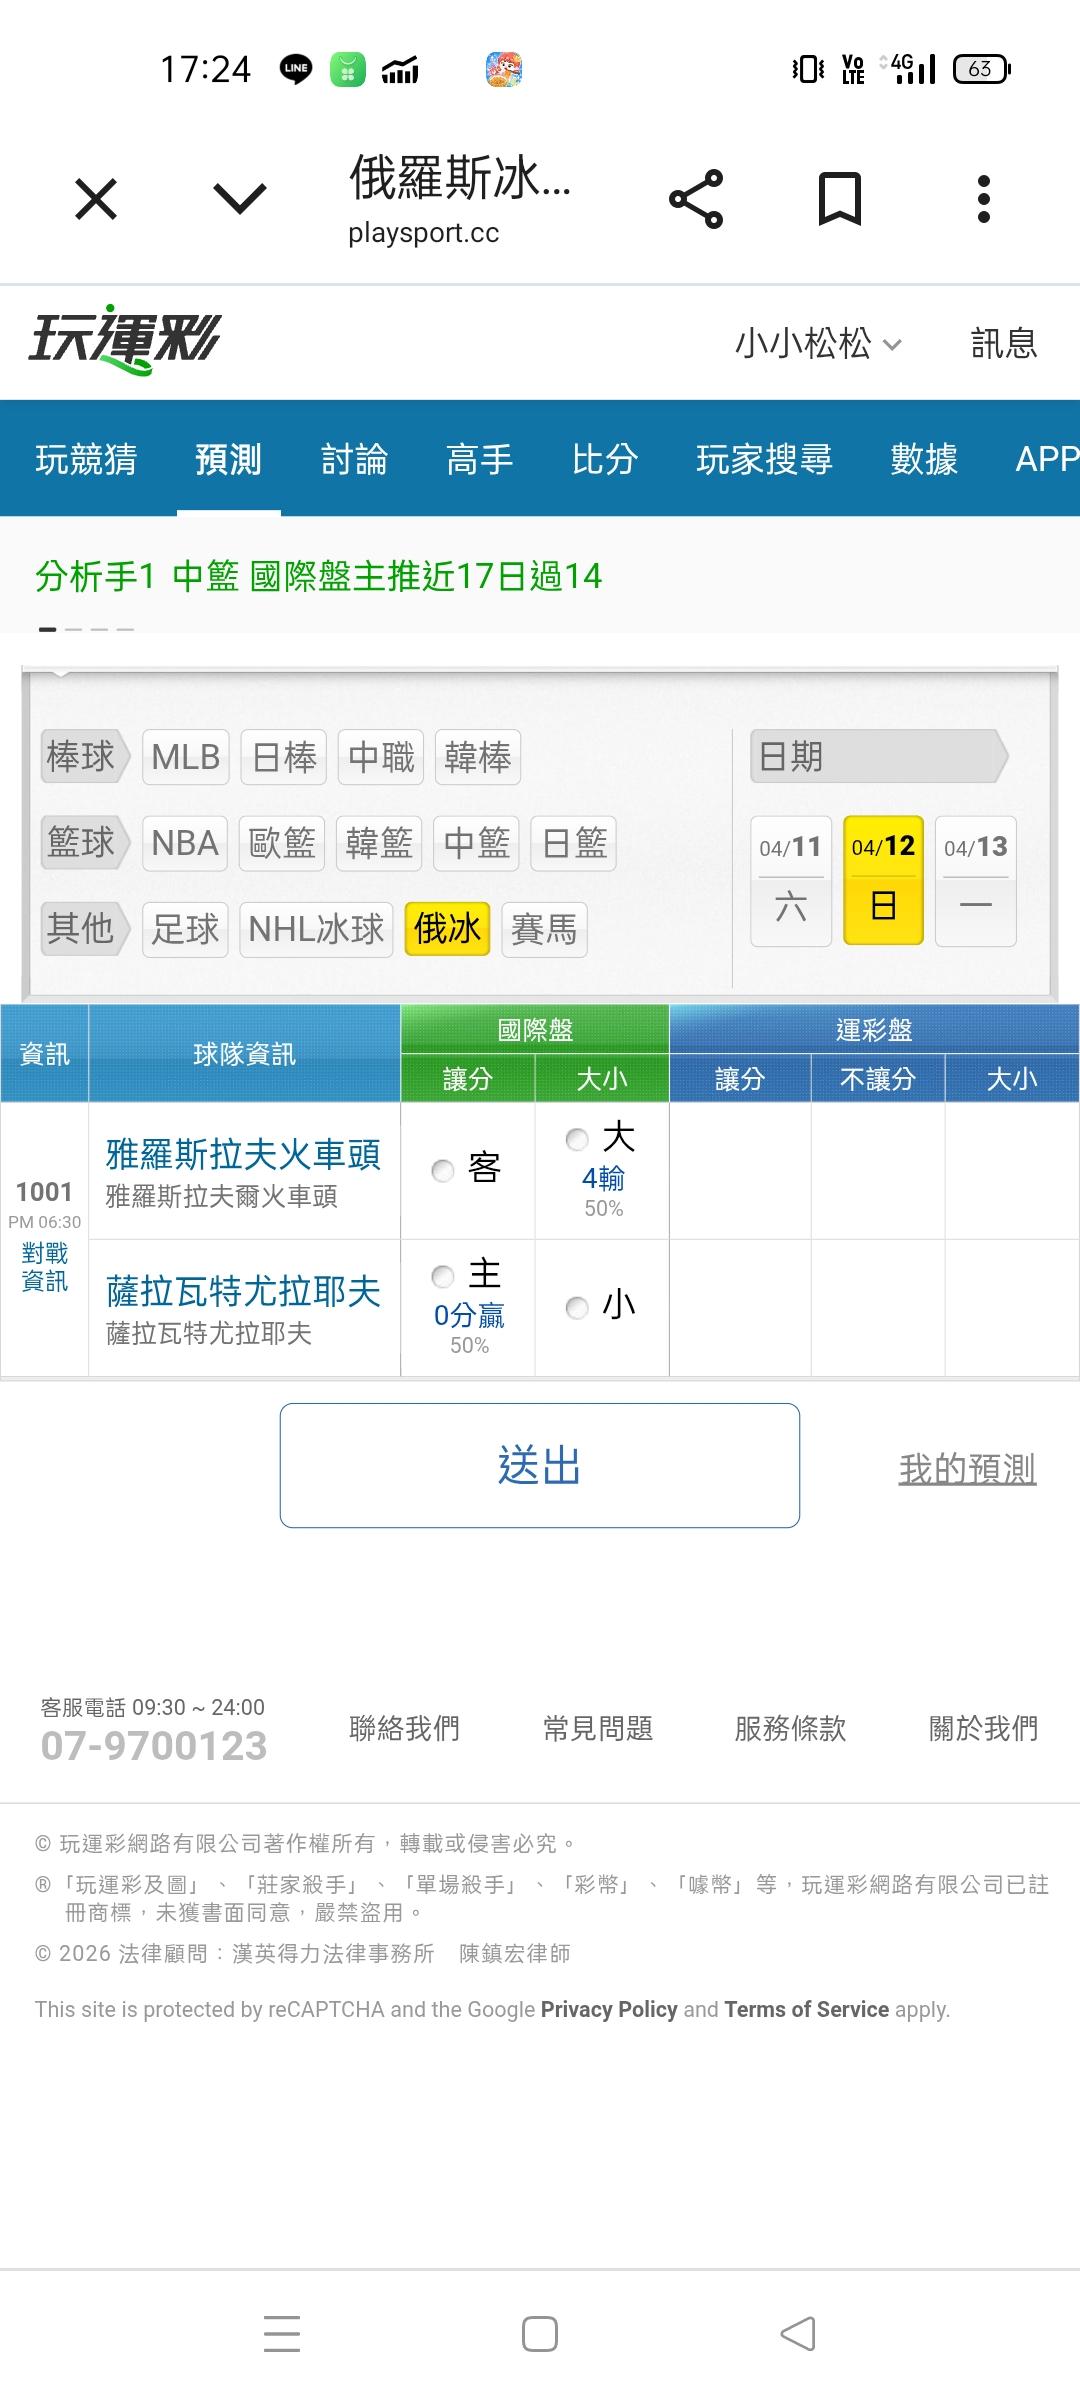Submit prediction with 送出 button
Screen dimensions: 1080x2400
[540, 1465]
